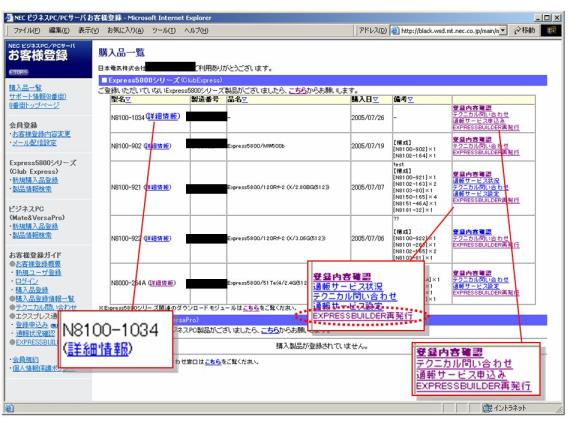Open 詳細情報 link for N8100-1034

pyautogui.click(x=163, y=116)
